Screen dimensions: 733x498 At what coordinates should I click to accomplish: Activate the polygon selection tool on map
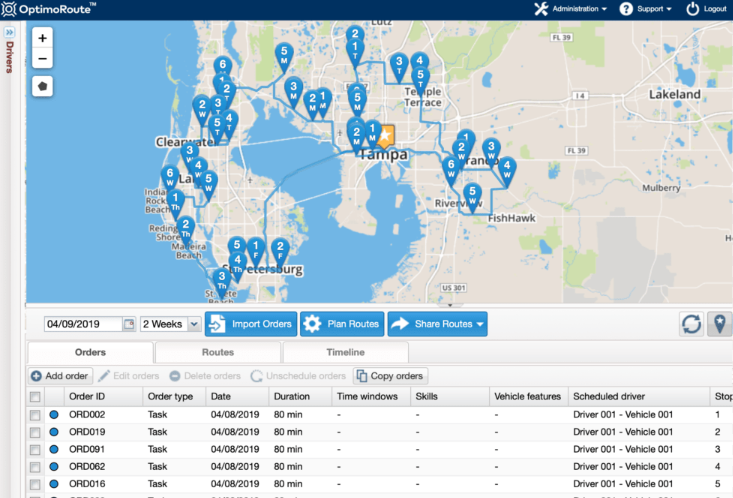click(x=42, y=86)
